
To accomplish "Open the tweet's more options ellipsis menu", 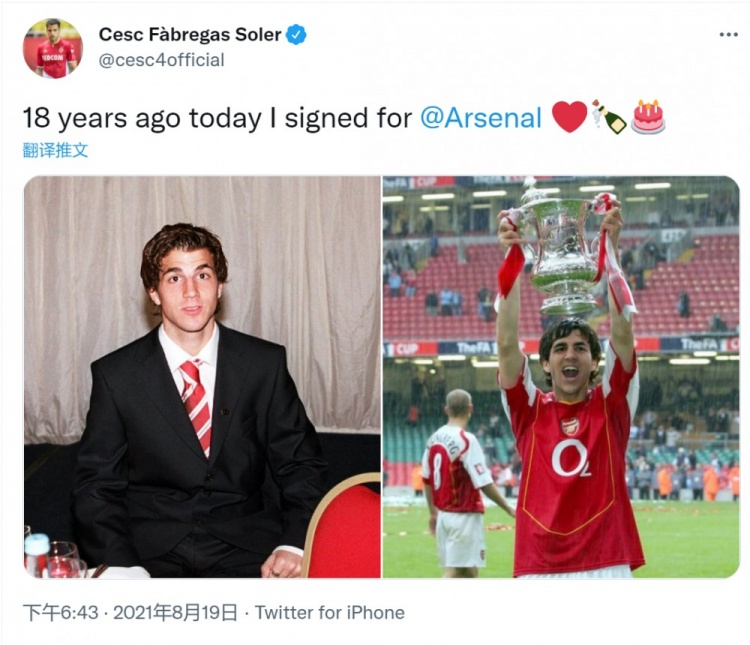I will tap(728, 35).
